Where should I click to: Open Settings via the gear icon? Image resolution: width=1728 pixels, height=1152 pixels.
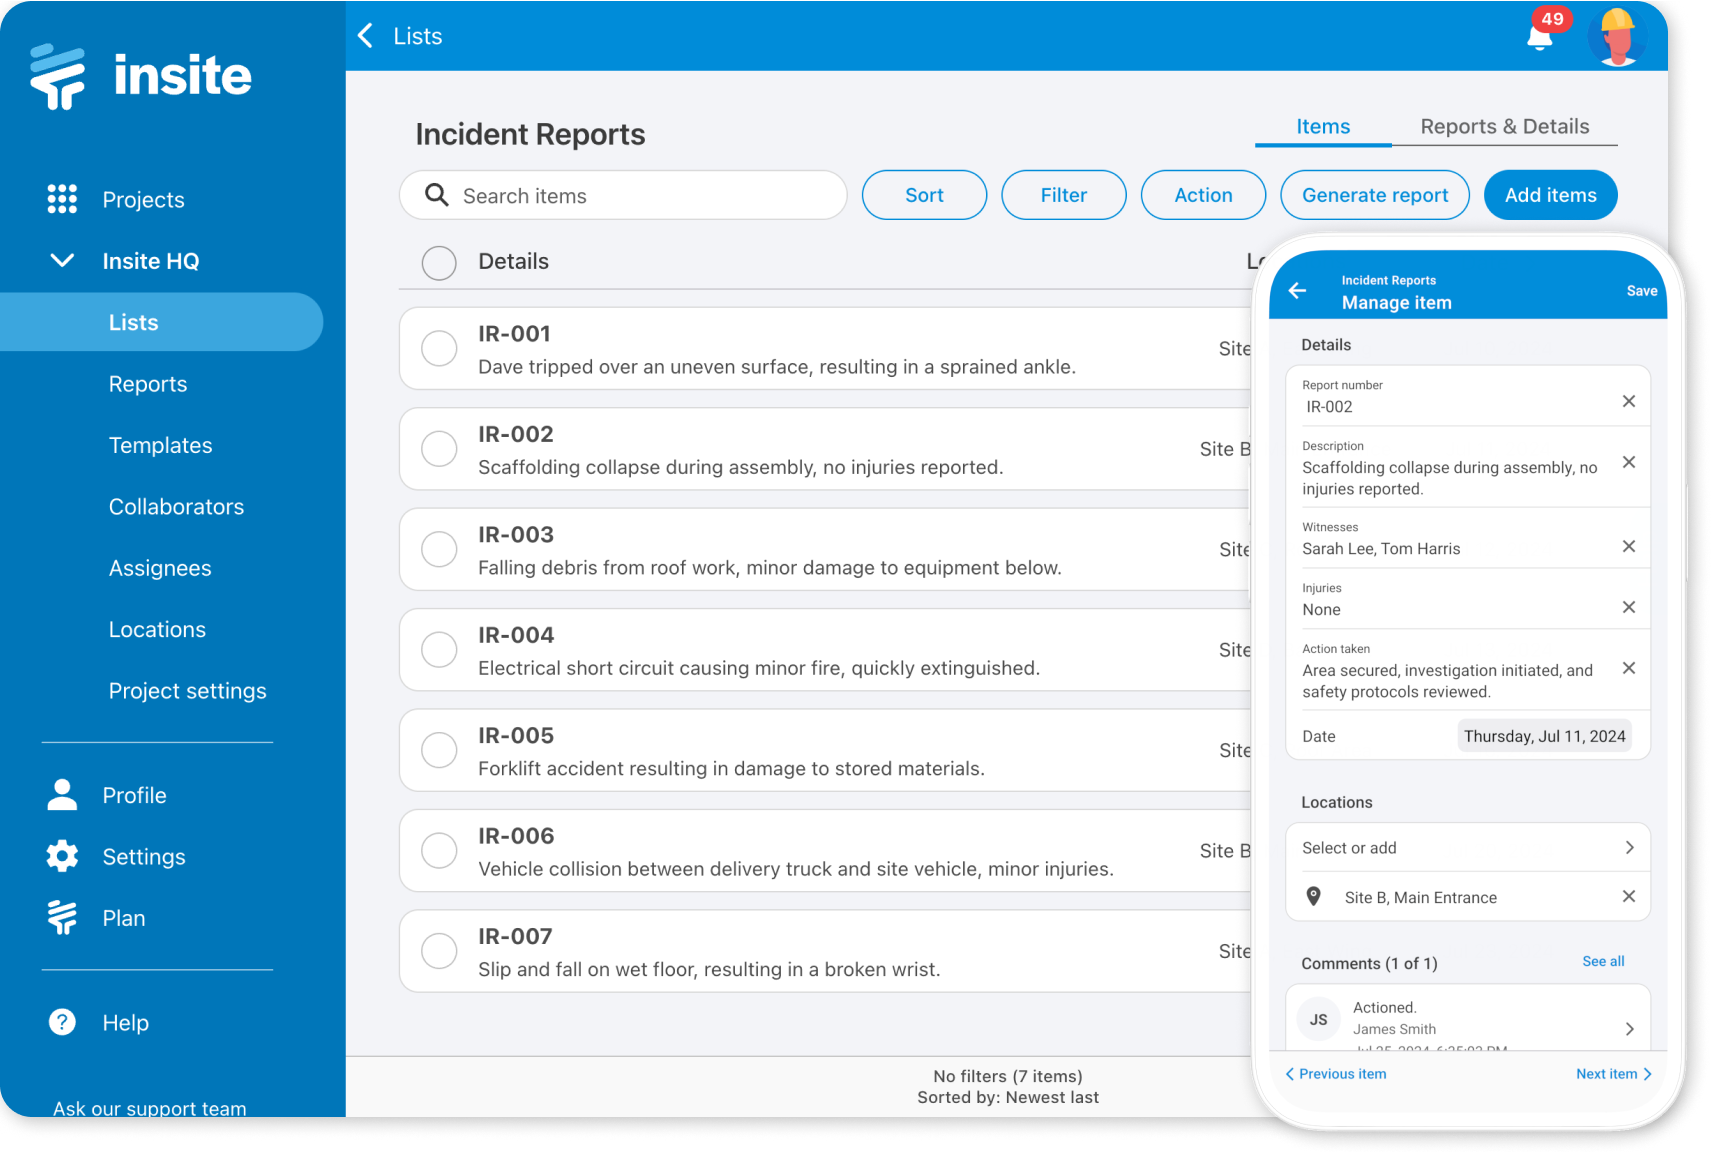pyautogui.click(x=62, y=856)
